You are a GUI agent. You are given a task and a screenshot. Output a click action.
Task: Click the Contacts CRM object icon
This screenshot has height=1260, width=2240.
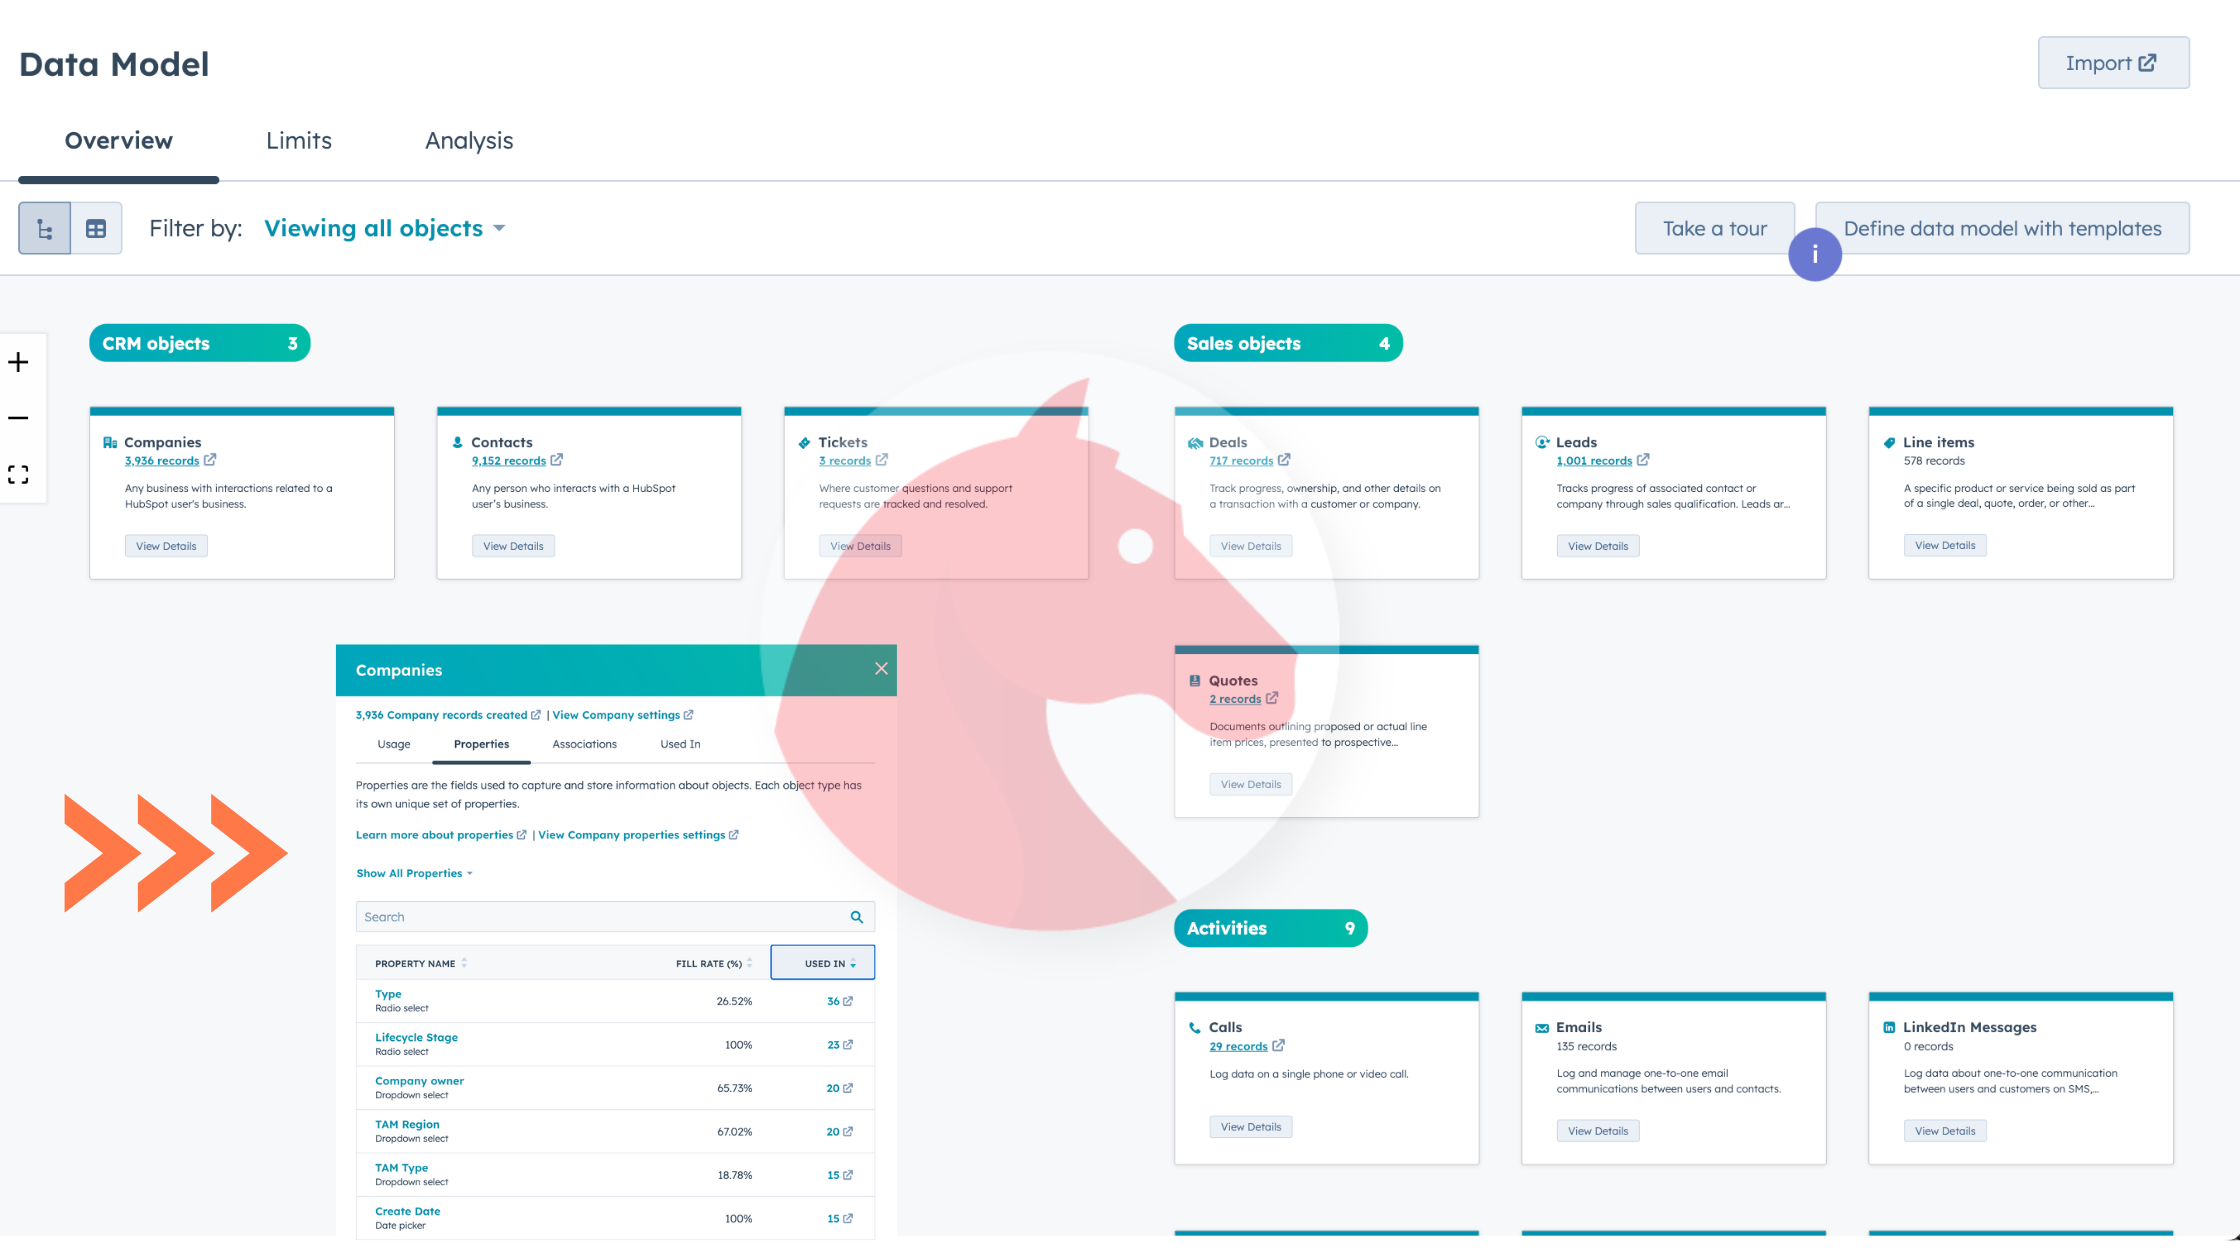pyautogui.click(x=458, y=442)
